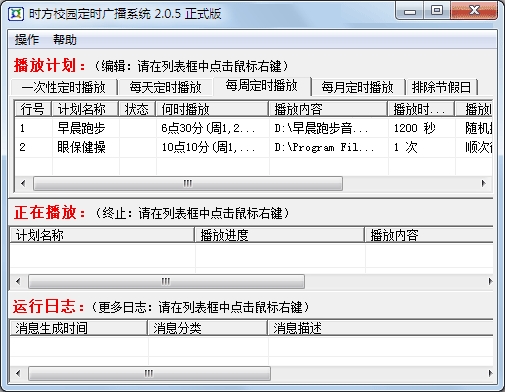The image size is (505, 392).
Task: Click the 计划名称 header in 播放计划 list
Action: 85,109
